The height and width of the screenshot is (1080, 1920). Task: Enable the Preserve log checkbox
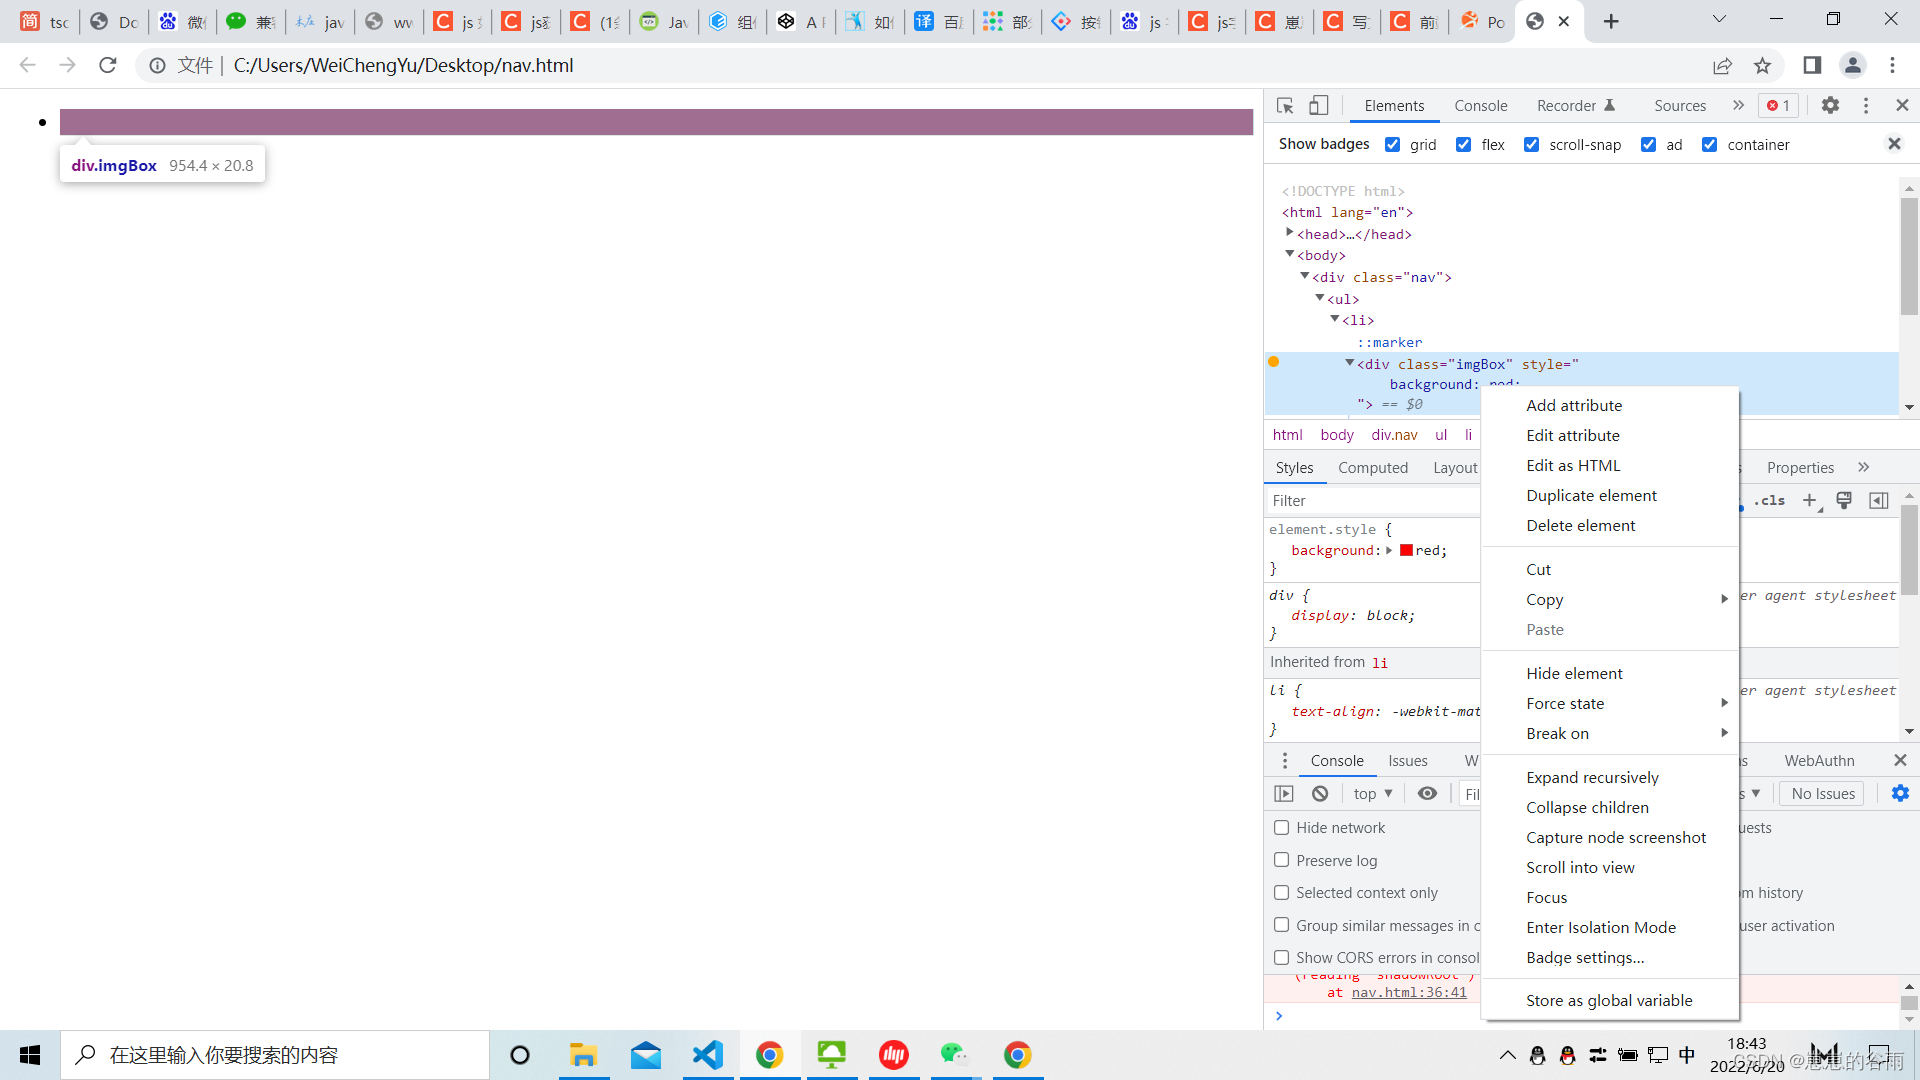click(1281, 860)
